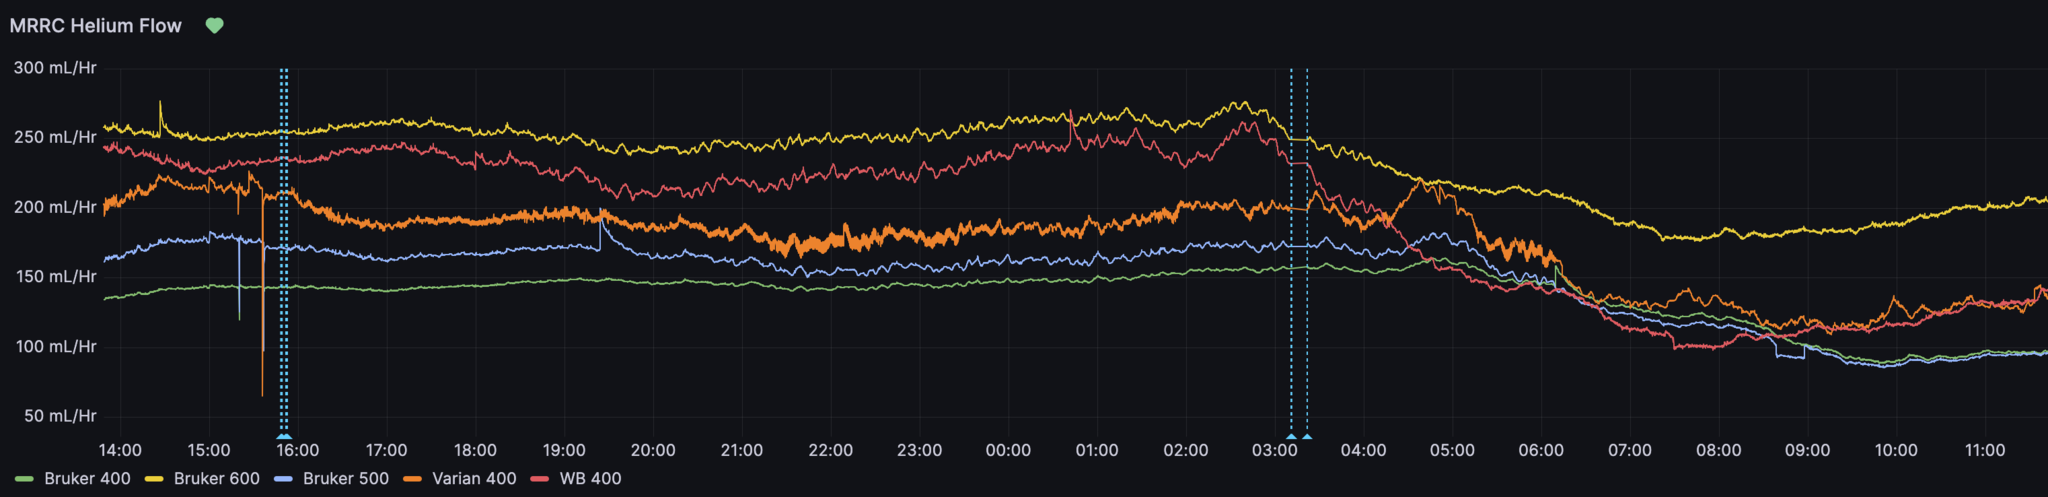Image resolution: width=2048 pixels, height=497 pixels.
Task: Click the blue Bruker 500 legend color icon
Action: tap(284, 479)
